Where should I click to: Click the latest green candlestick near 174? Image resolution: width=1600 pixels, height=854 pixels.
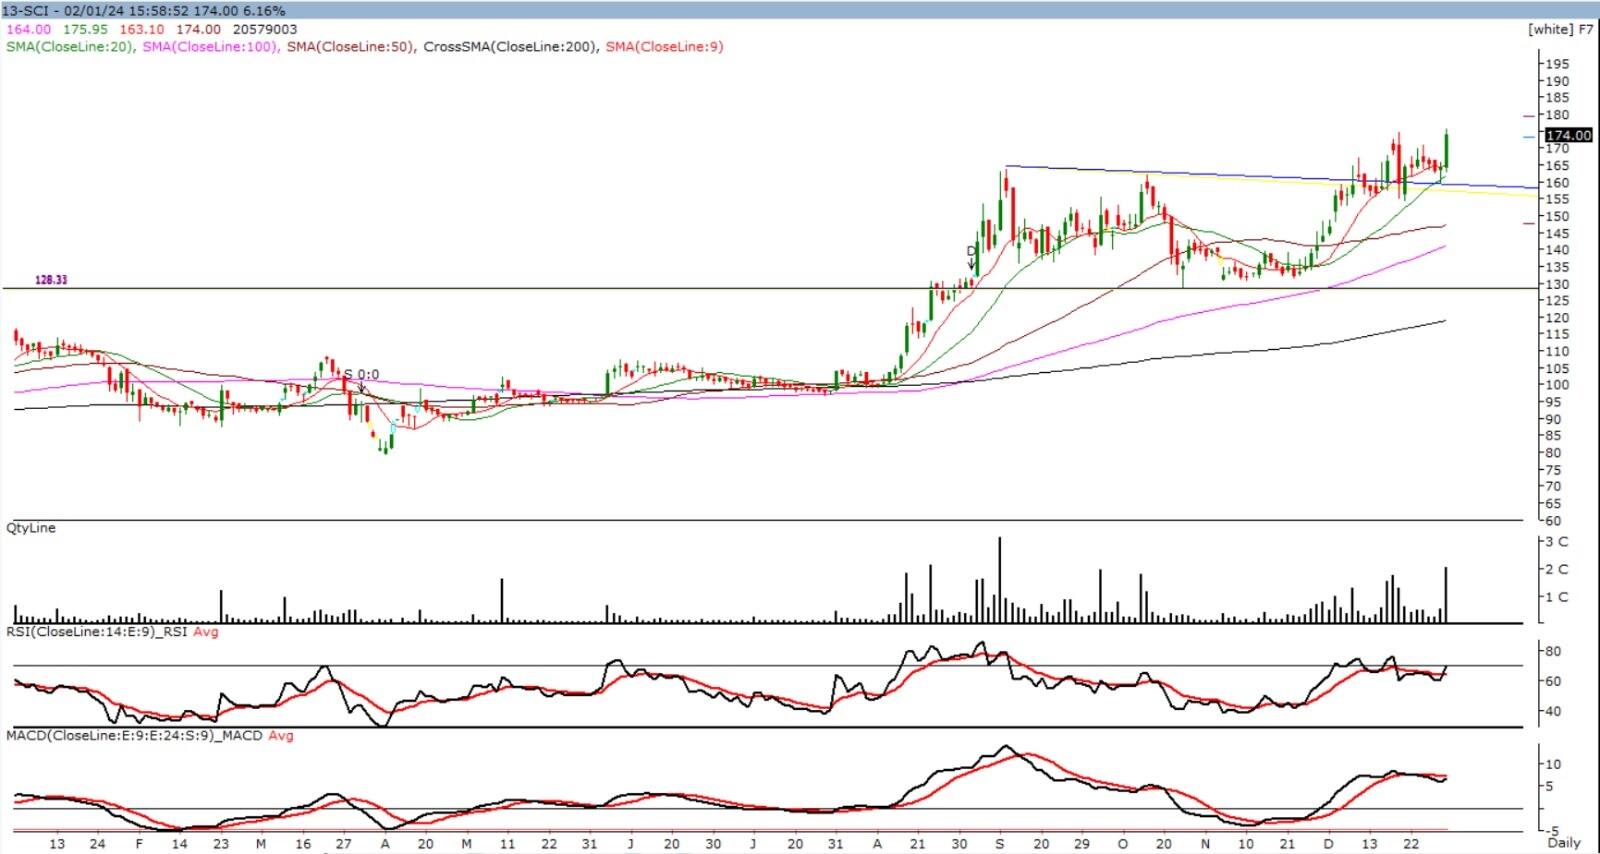tap(1446, 150)
